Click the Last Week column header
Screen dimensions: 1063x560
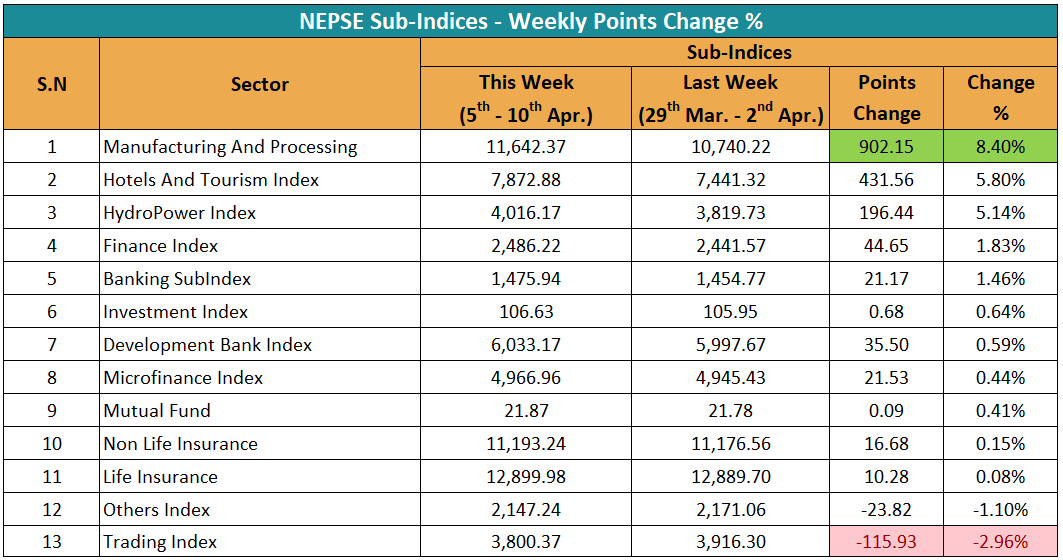tap(730, 98)
